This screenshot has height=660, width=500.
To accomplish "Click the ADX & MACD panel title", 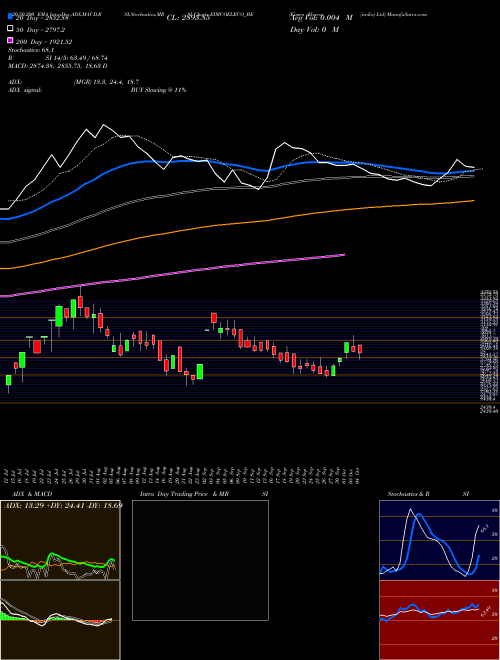I will click(x=32, y=494).
